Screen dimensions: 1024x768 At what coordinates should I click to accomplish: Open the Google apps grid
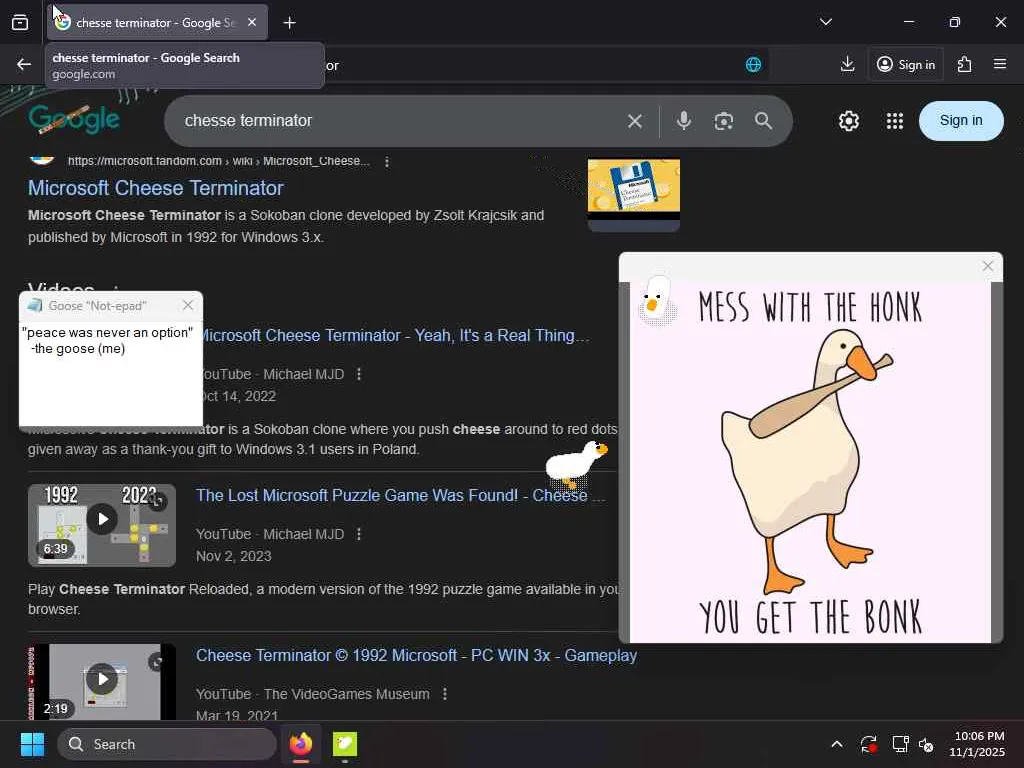point(894,121)
